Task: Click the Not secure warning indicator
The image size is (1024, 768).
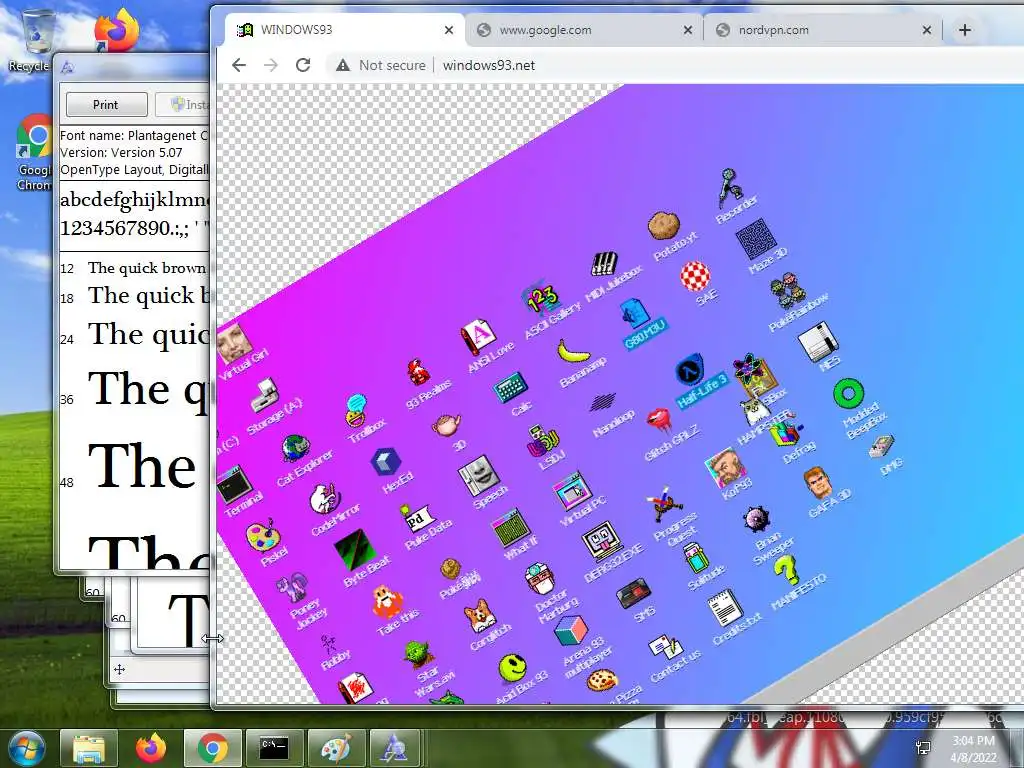Action: (380, 65)
